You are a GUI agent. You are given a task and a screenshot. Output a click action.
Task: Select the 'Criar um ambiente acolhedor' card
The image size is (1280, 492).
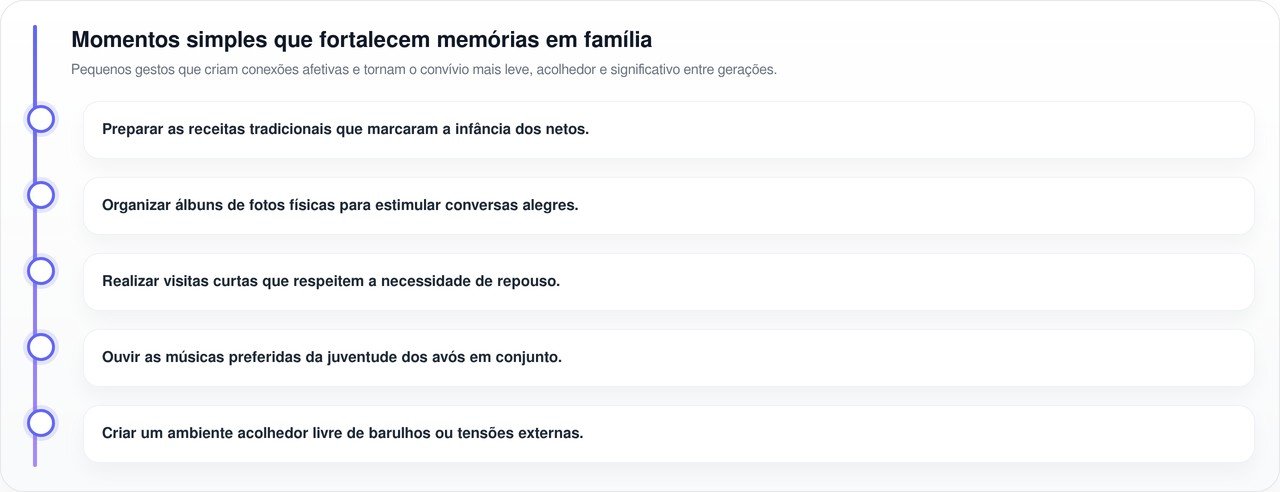[x=668, y=434]
